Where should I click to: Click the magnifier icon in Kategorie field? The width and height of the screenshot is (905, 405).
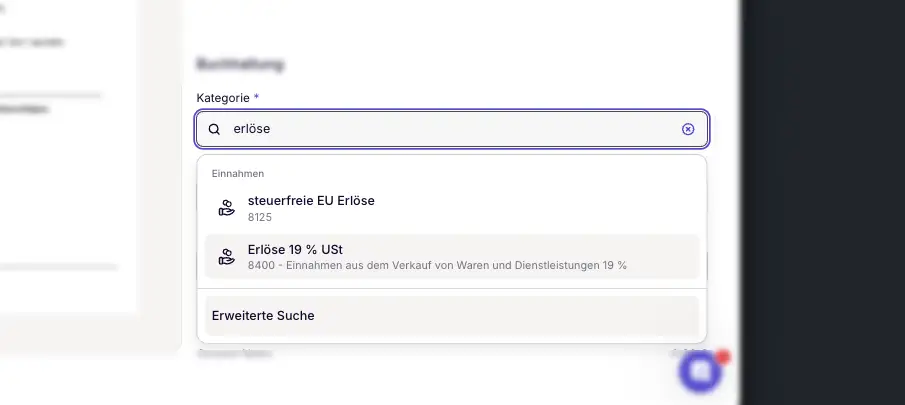pyautogui.click(x=214, y=129)
